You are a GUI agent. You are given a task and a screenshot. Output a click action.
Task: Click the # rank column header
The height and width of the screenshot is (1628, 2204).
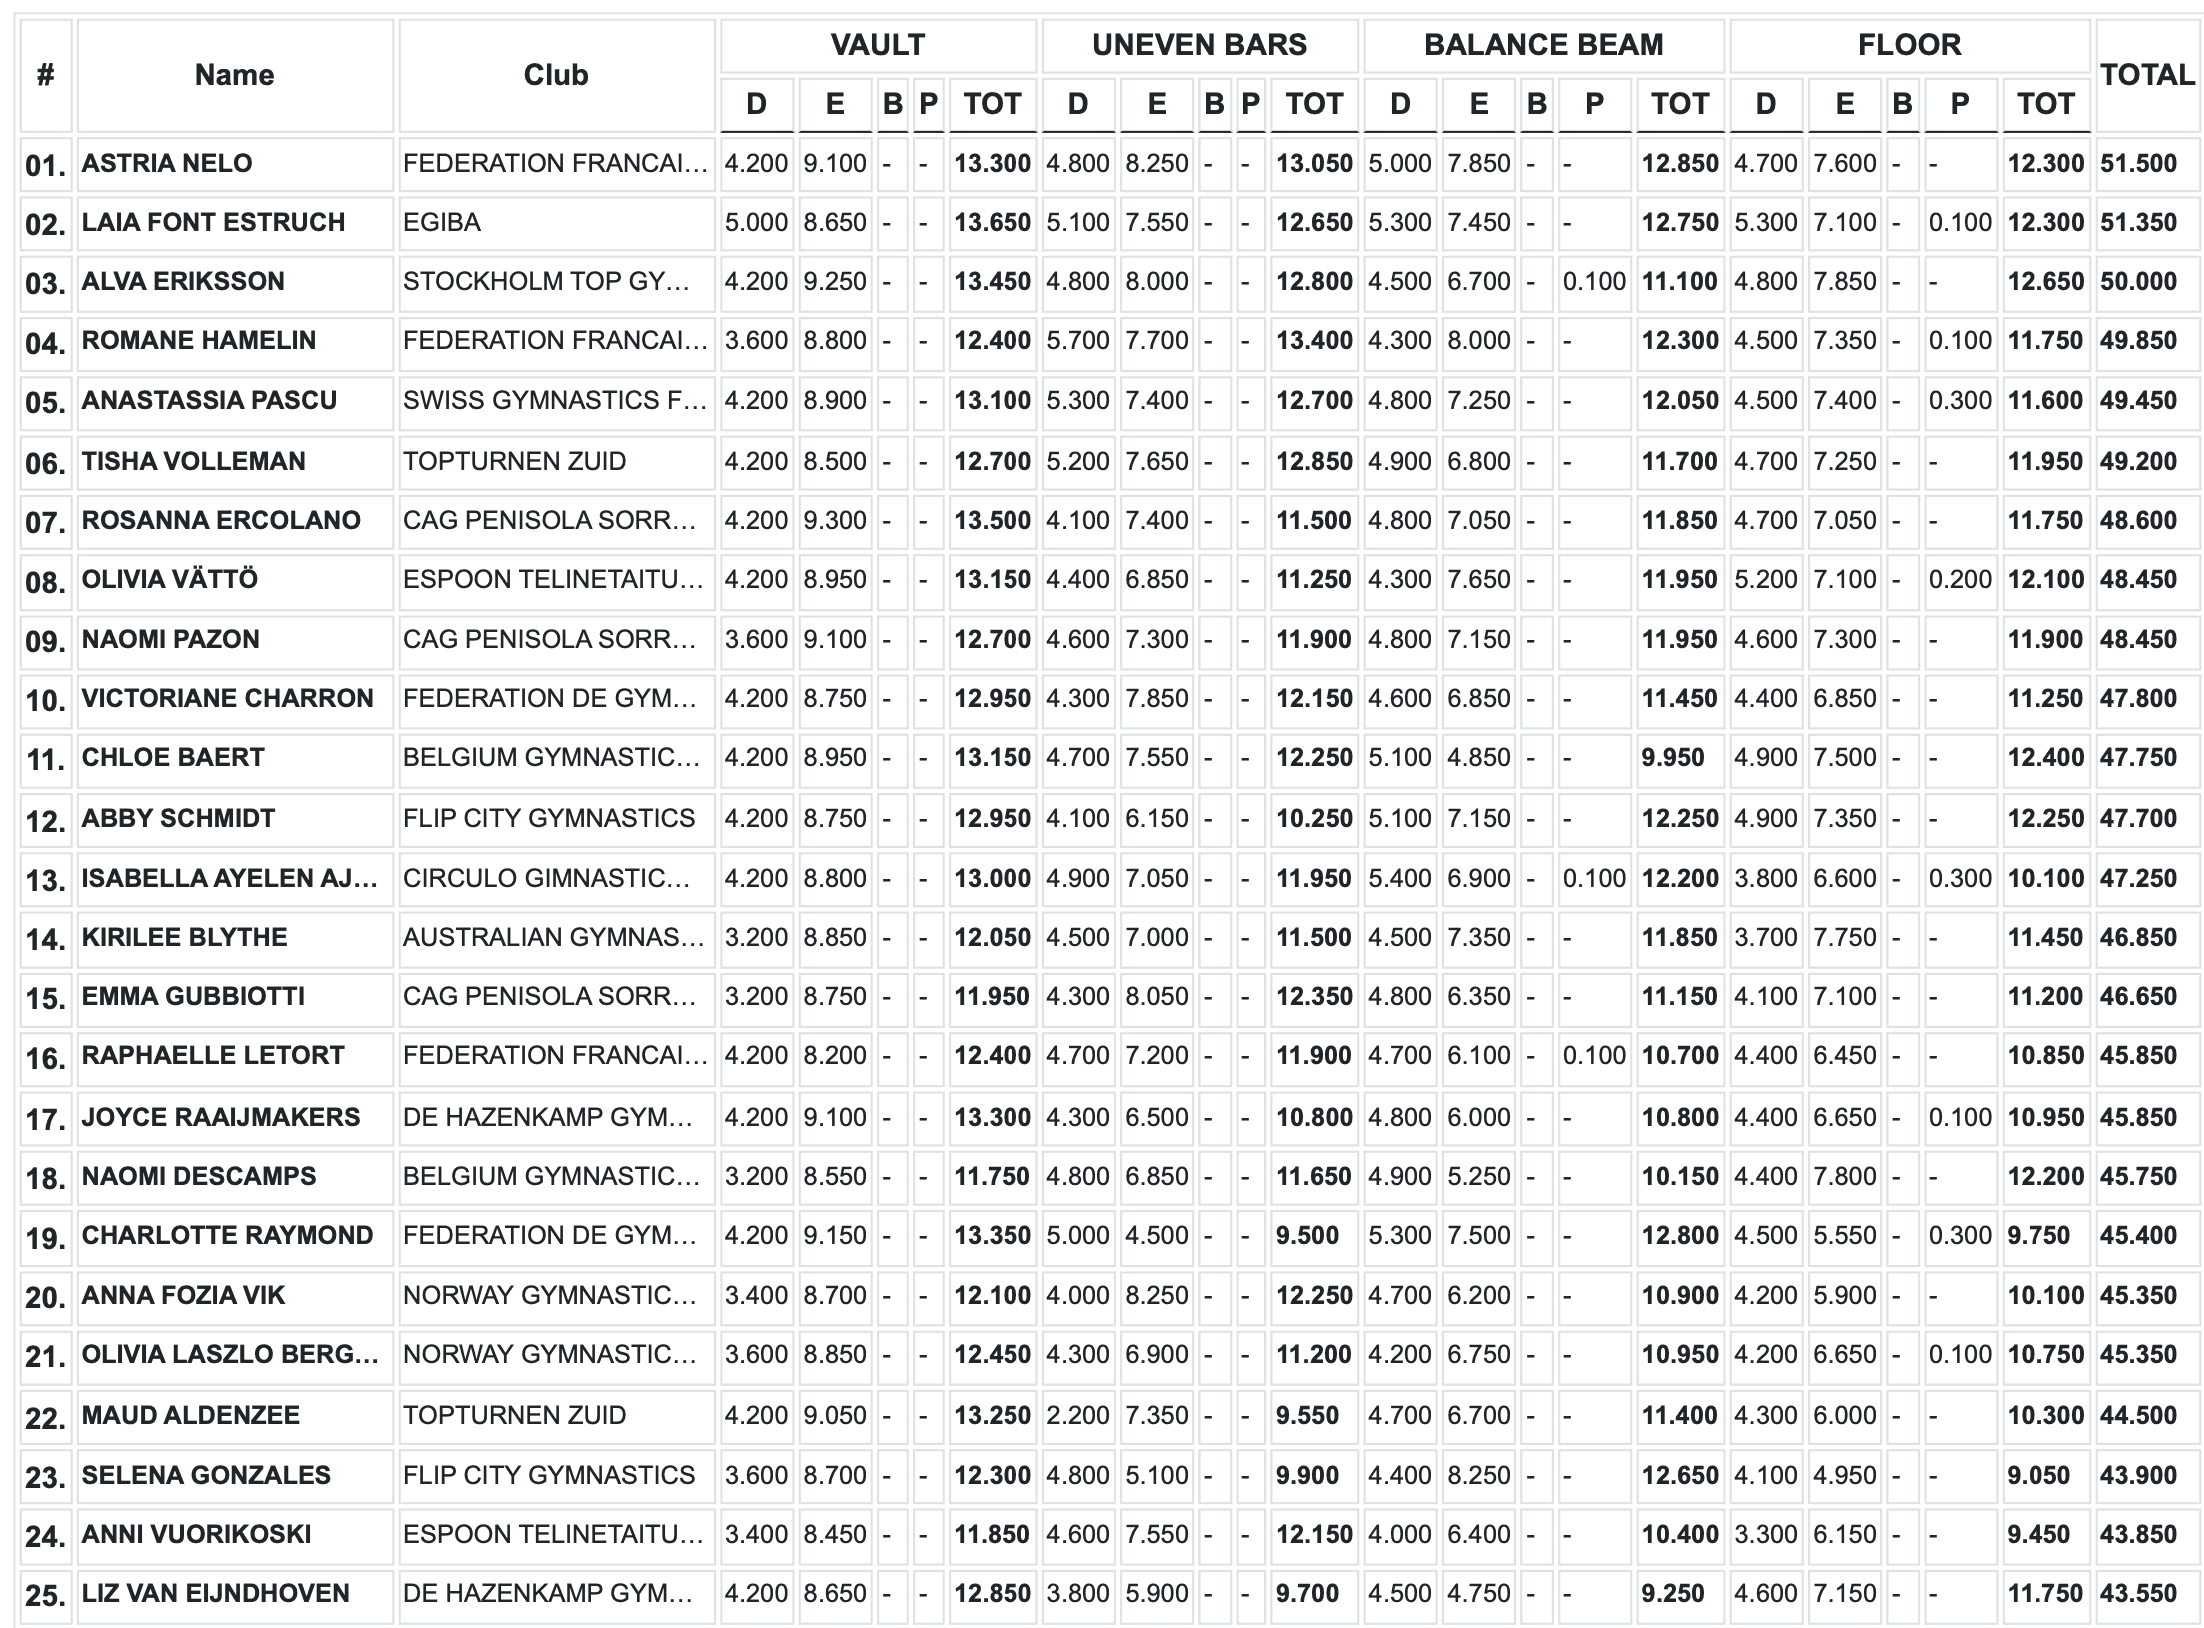coord(45,75)
